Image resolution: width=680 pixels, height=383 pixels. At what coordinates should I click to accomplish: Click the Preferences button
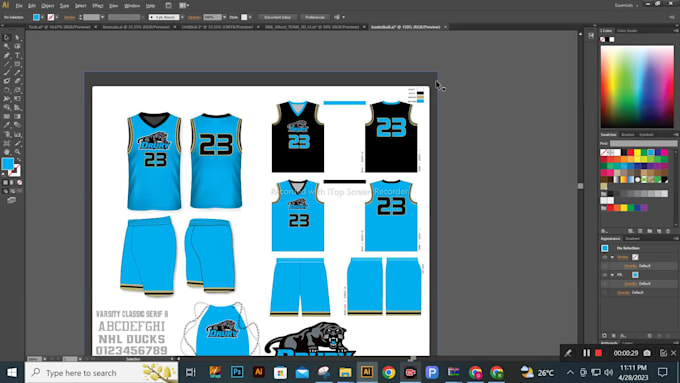pyautogui.click(x=314, y=17)
